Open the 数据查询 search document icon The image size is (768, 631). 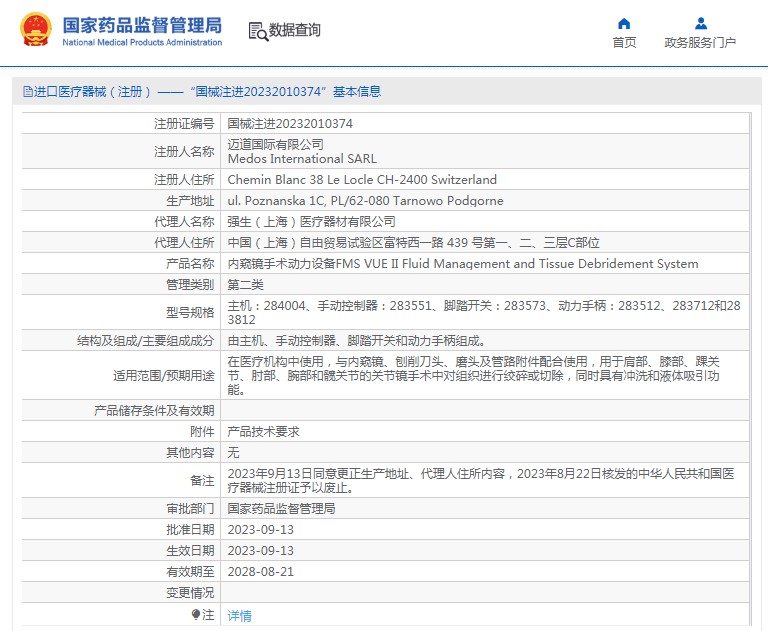tap(258, 31)
